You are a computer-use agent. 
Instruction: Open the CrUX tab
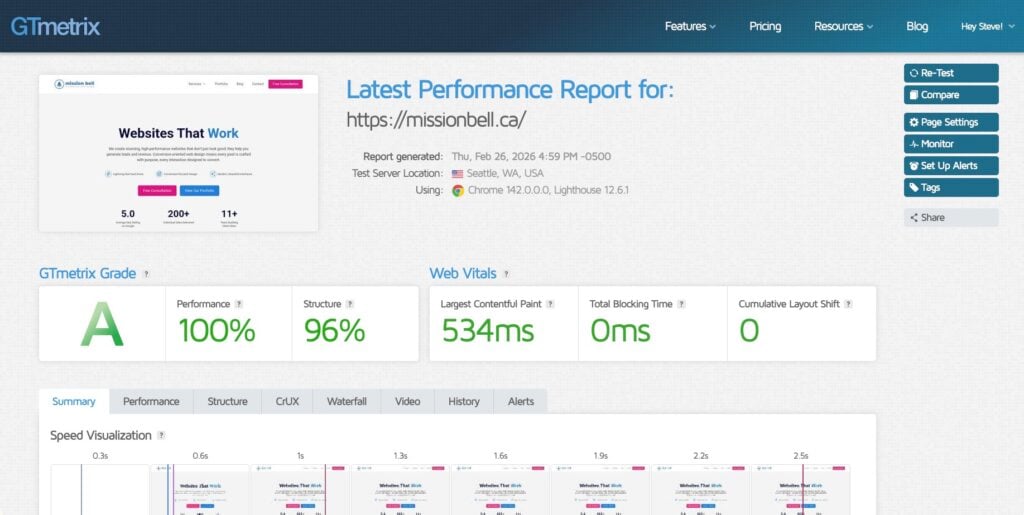(x=287, y=401)
